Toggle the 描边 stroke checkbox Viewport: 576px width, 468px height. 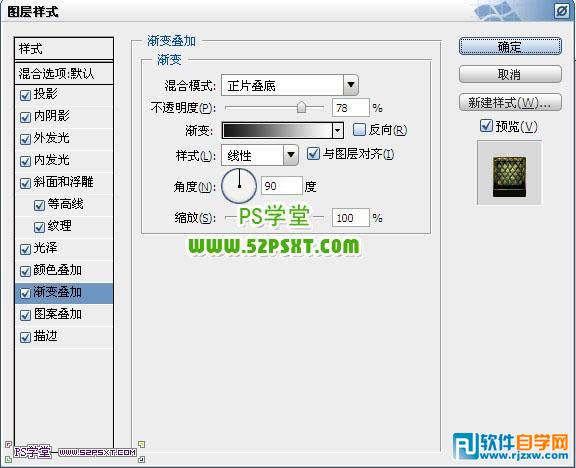click(25, 337)
